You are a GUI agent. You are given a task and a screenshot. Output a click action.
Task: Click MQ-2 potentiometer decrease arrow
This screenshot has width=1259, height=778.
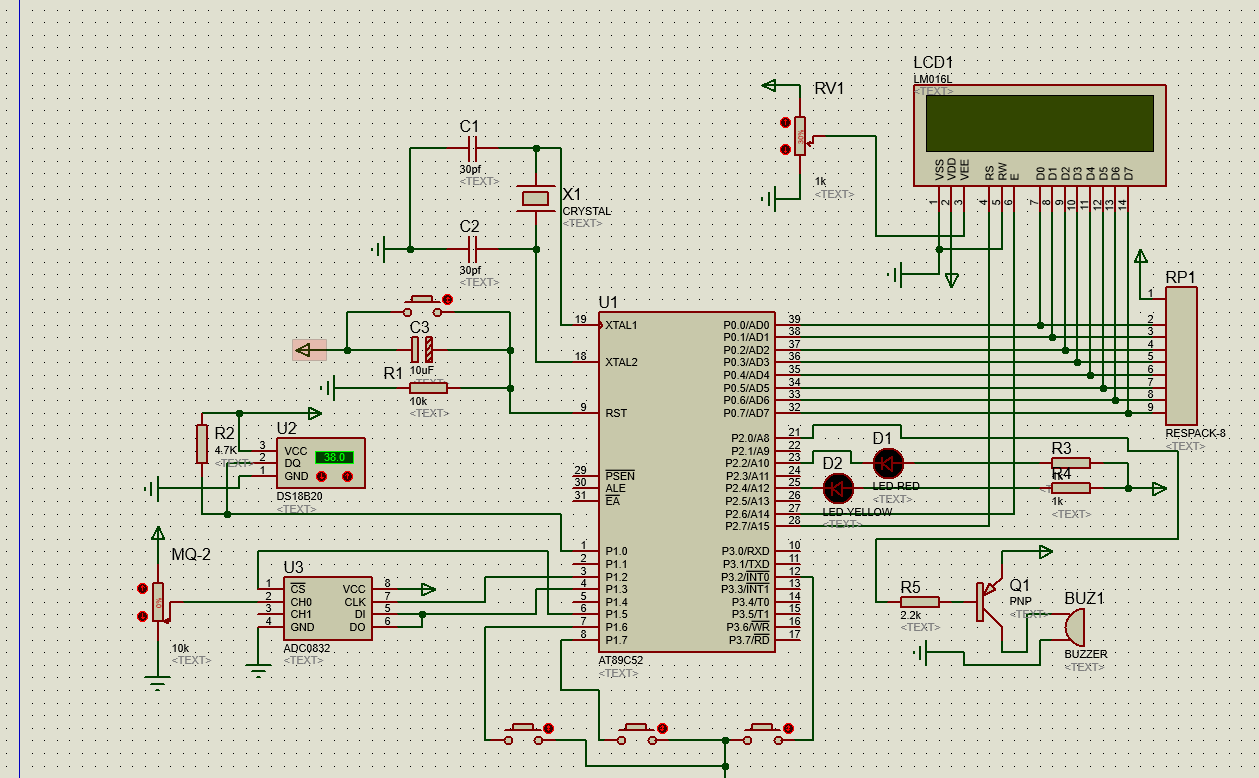142,615
